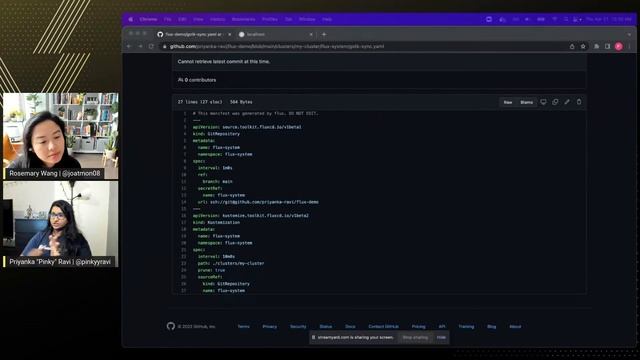The height and width of the screenshot is (360, 640).
Task: Click 'kind: Kustomization' code line
Action: [x=216, y=222]
